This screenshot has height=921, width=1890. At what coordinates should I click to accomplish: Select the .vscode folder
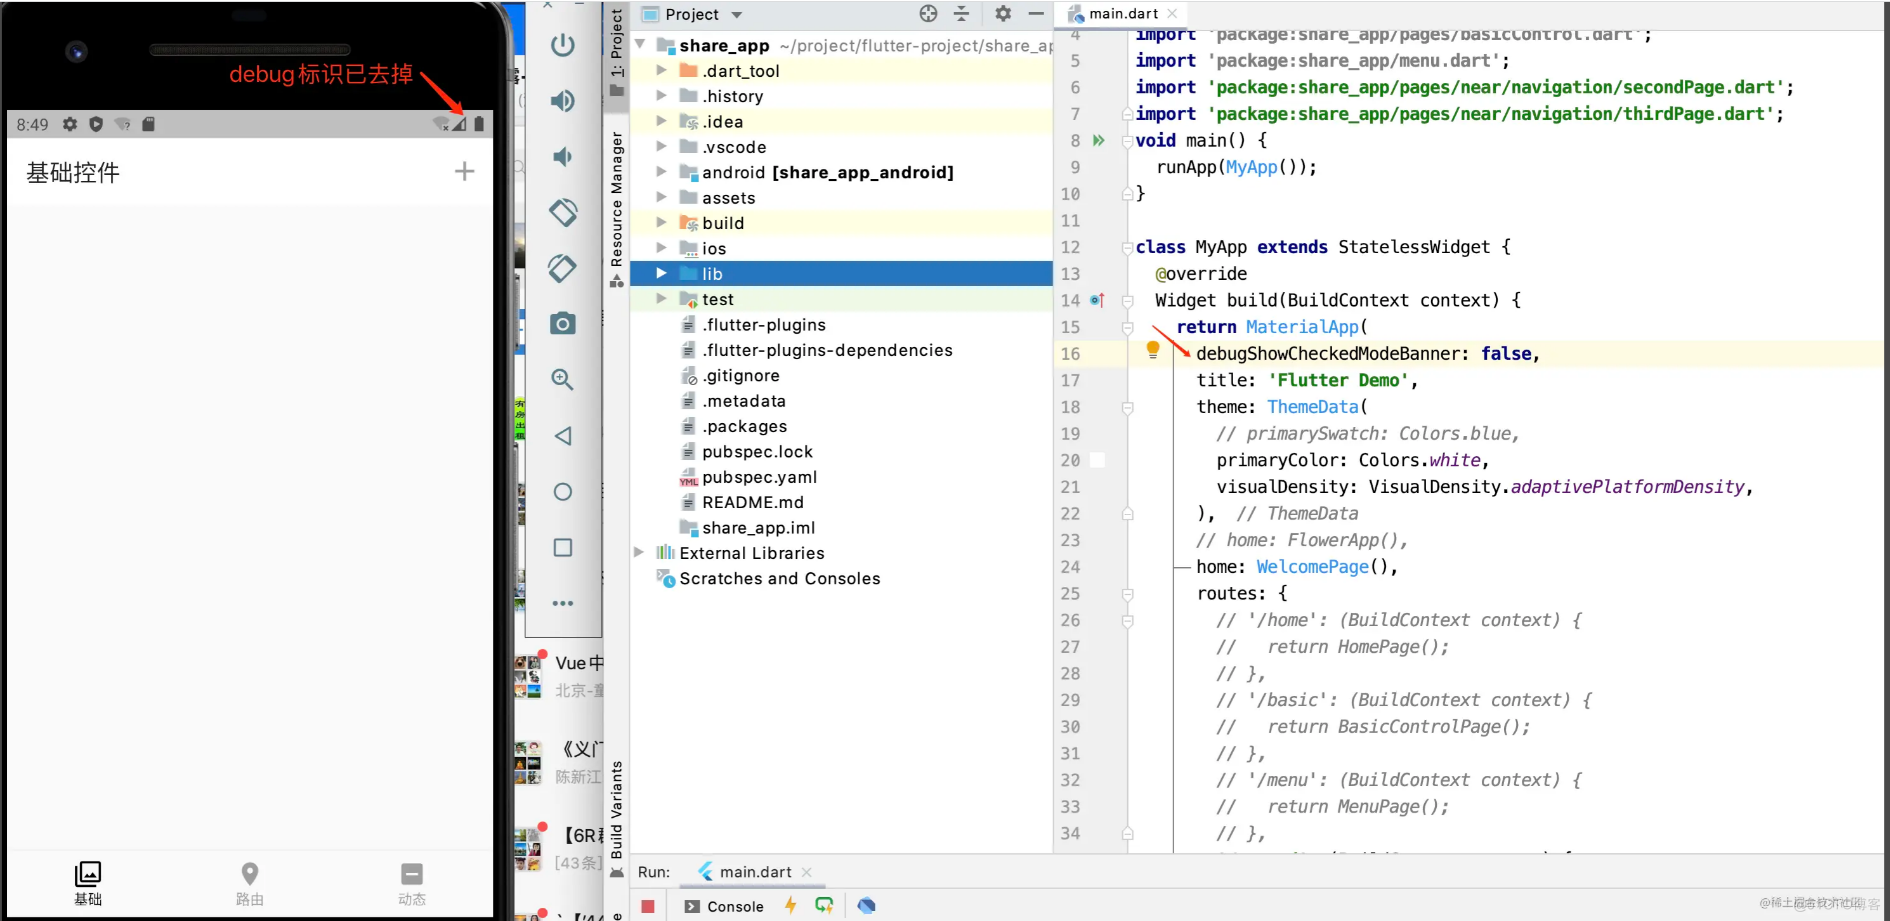coord(734,147)
